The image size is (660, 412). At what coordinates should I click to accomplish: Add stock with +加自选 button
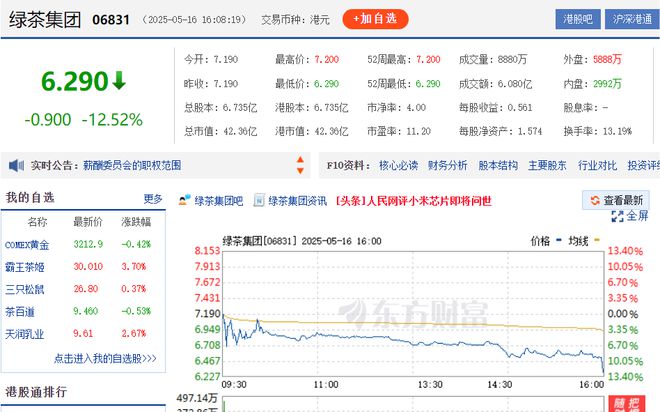click(375, 19)
